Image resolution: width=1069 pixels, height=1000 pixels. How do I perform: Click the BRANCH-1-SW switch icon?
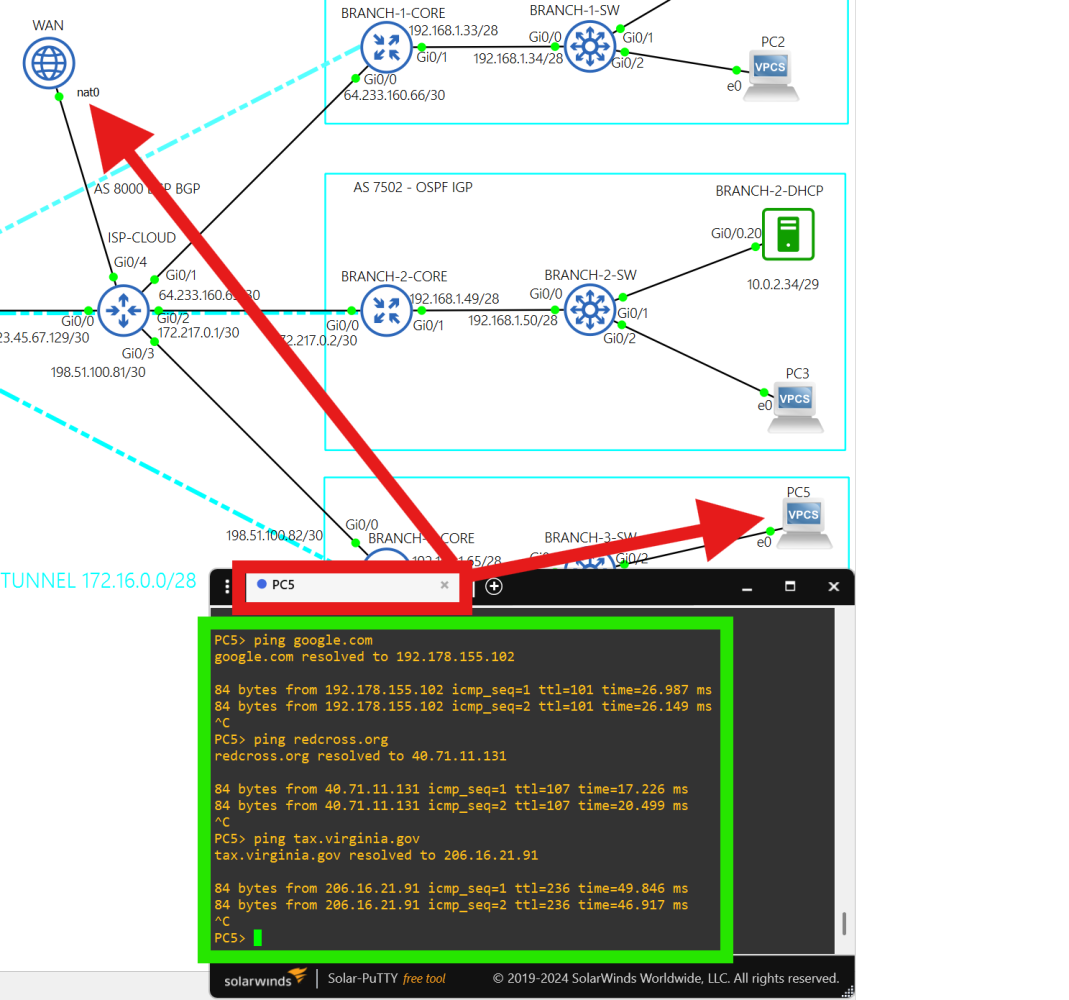[x=589, y=45]
